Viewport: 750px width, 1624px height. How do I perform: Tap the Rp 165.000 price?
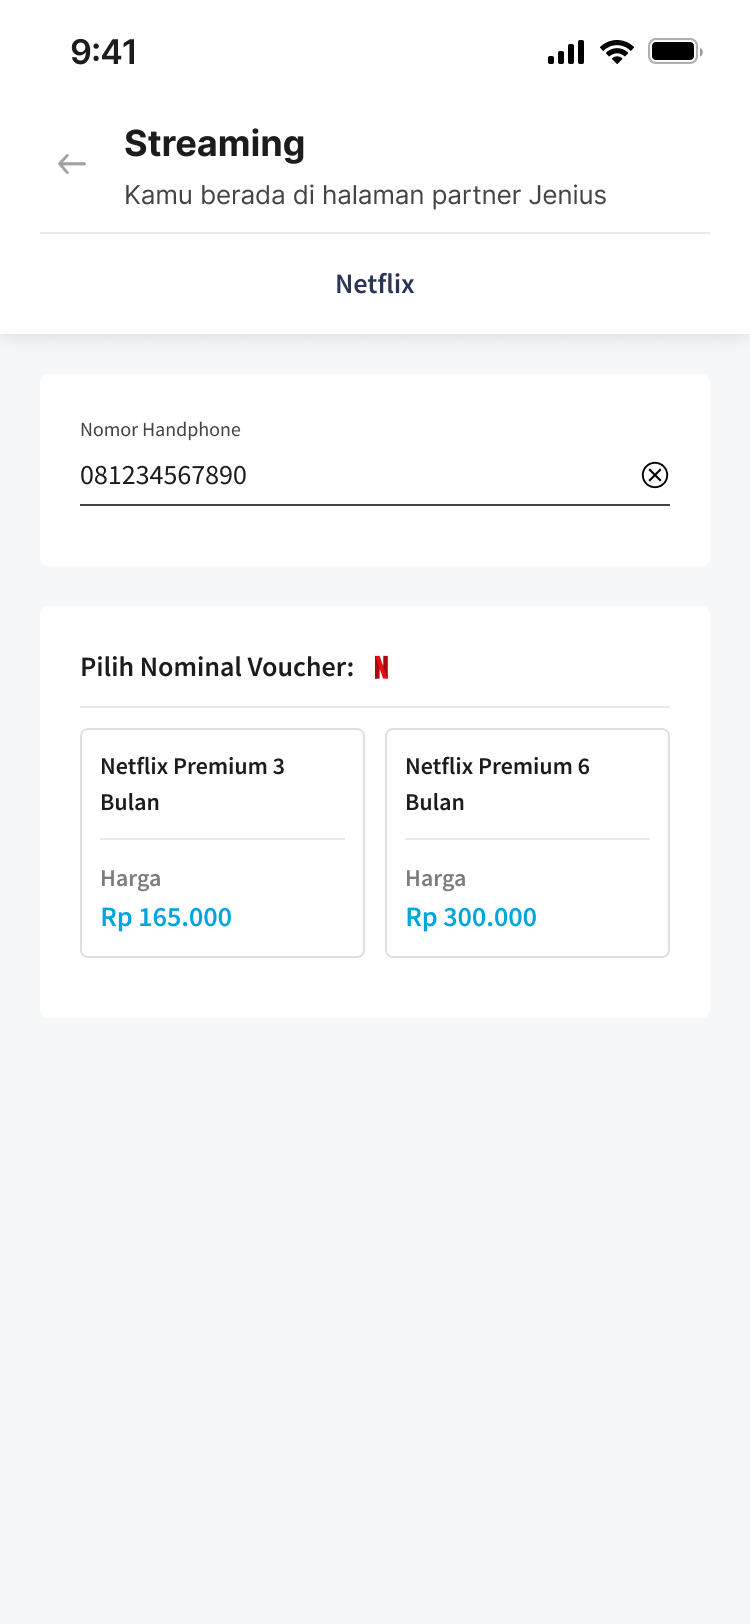click(166, 917)
